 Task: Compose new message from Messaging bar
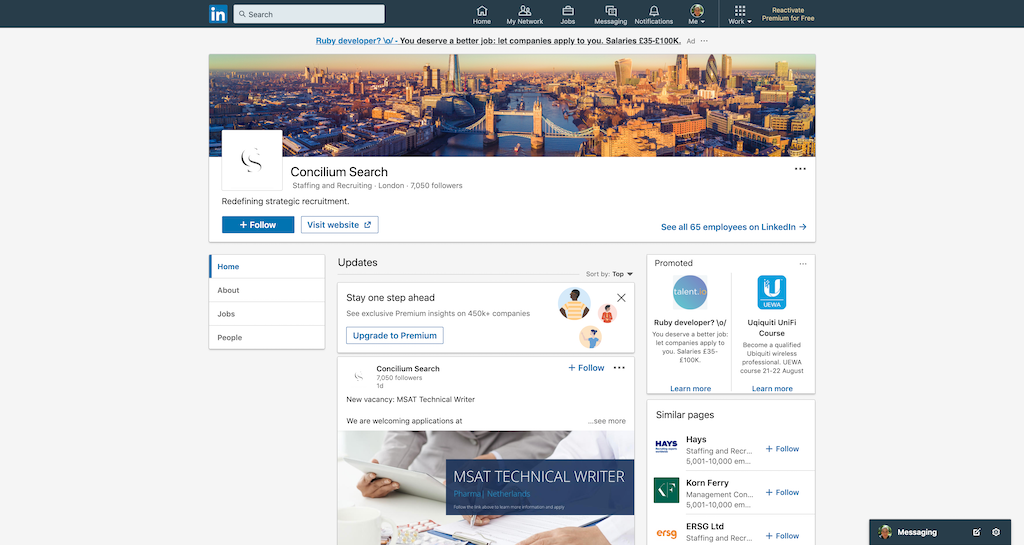click(x=976, y=533)
